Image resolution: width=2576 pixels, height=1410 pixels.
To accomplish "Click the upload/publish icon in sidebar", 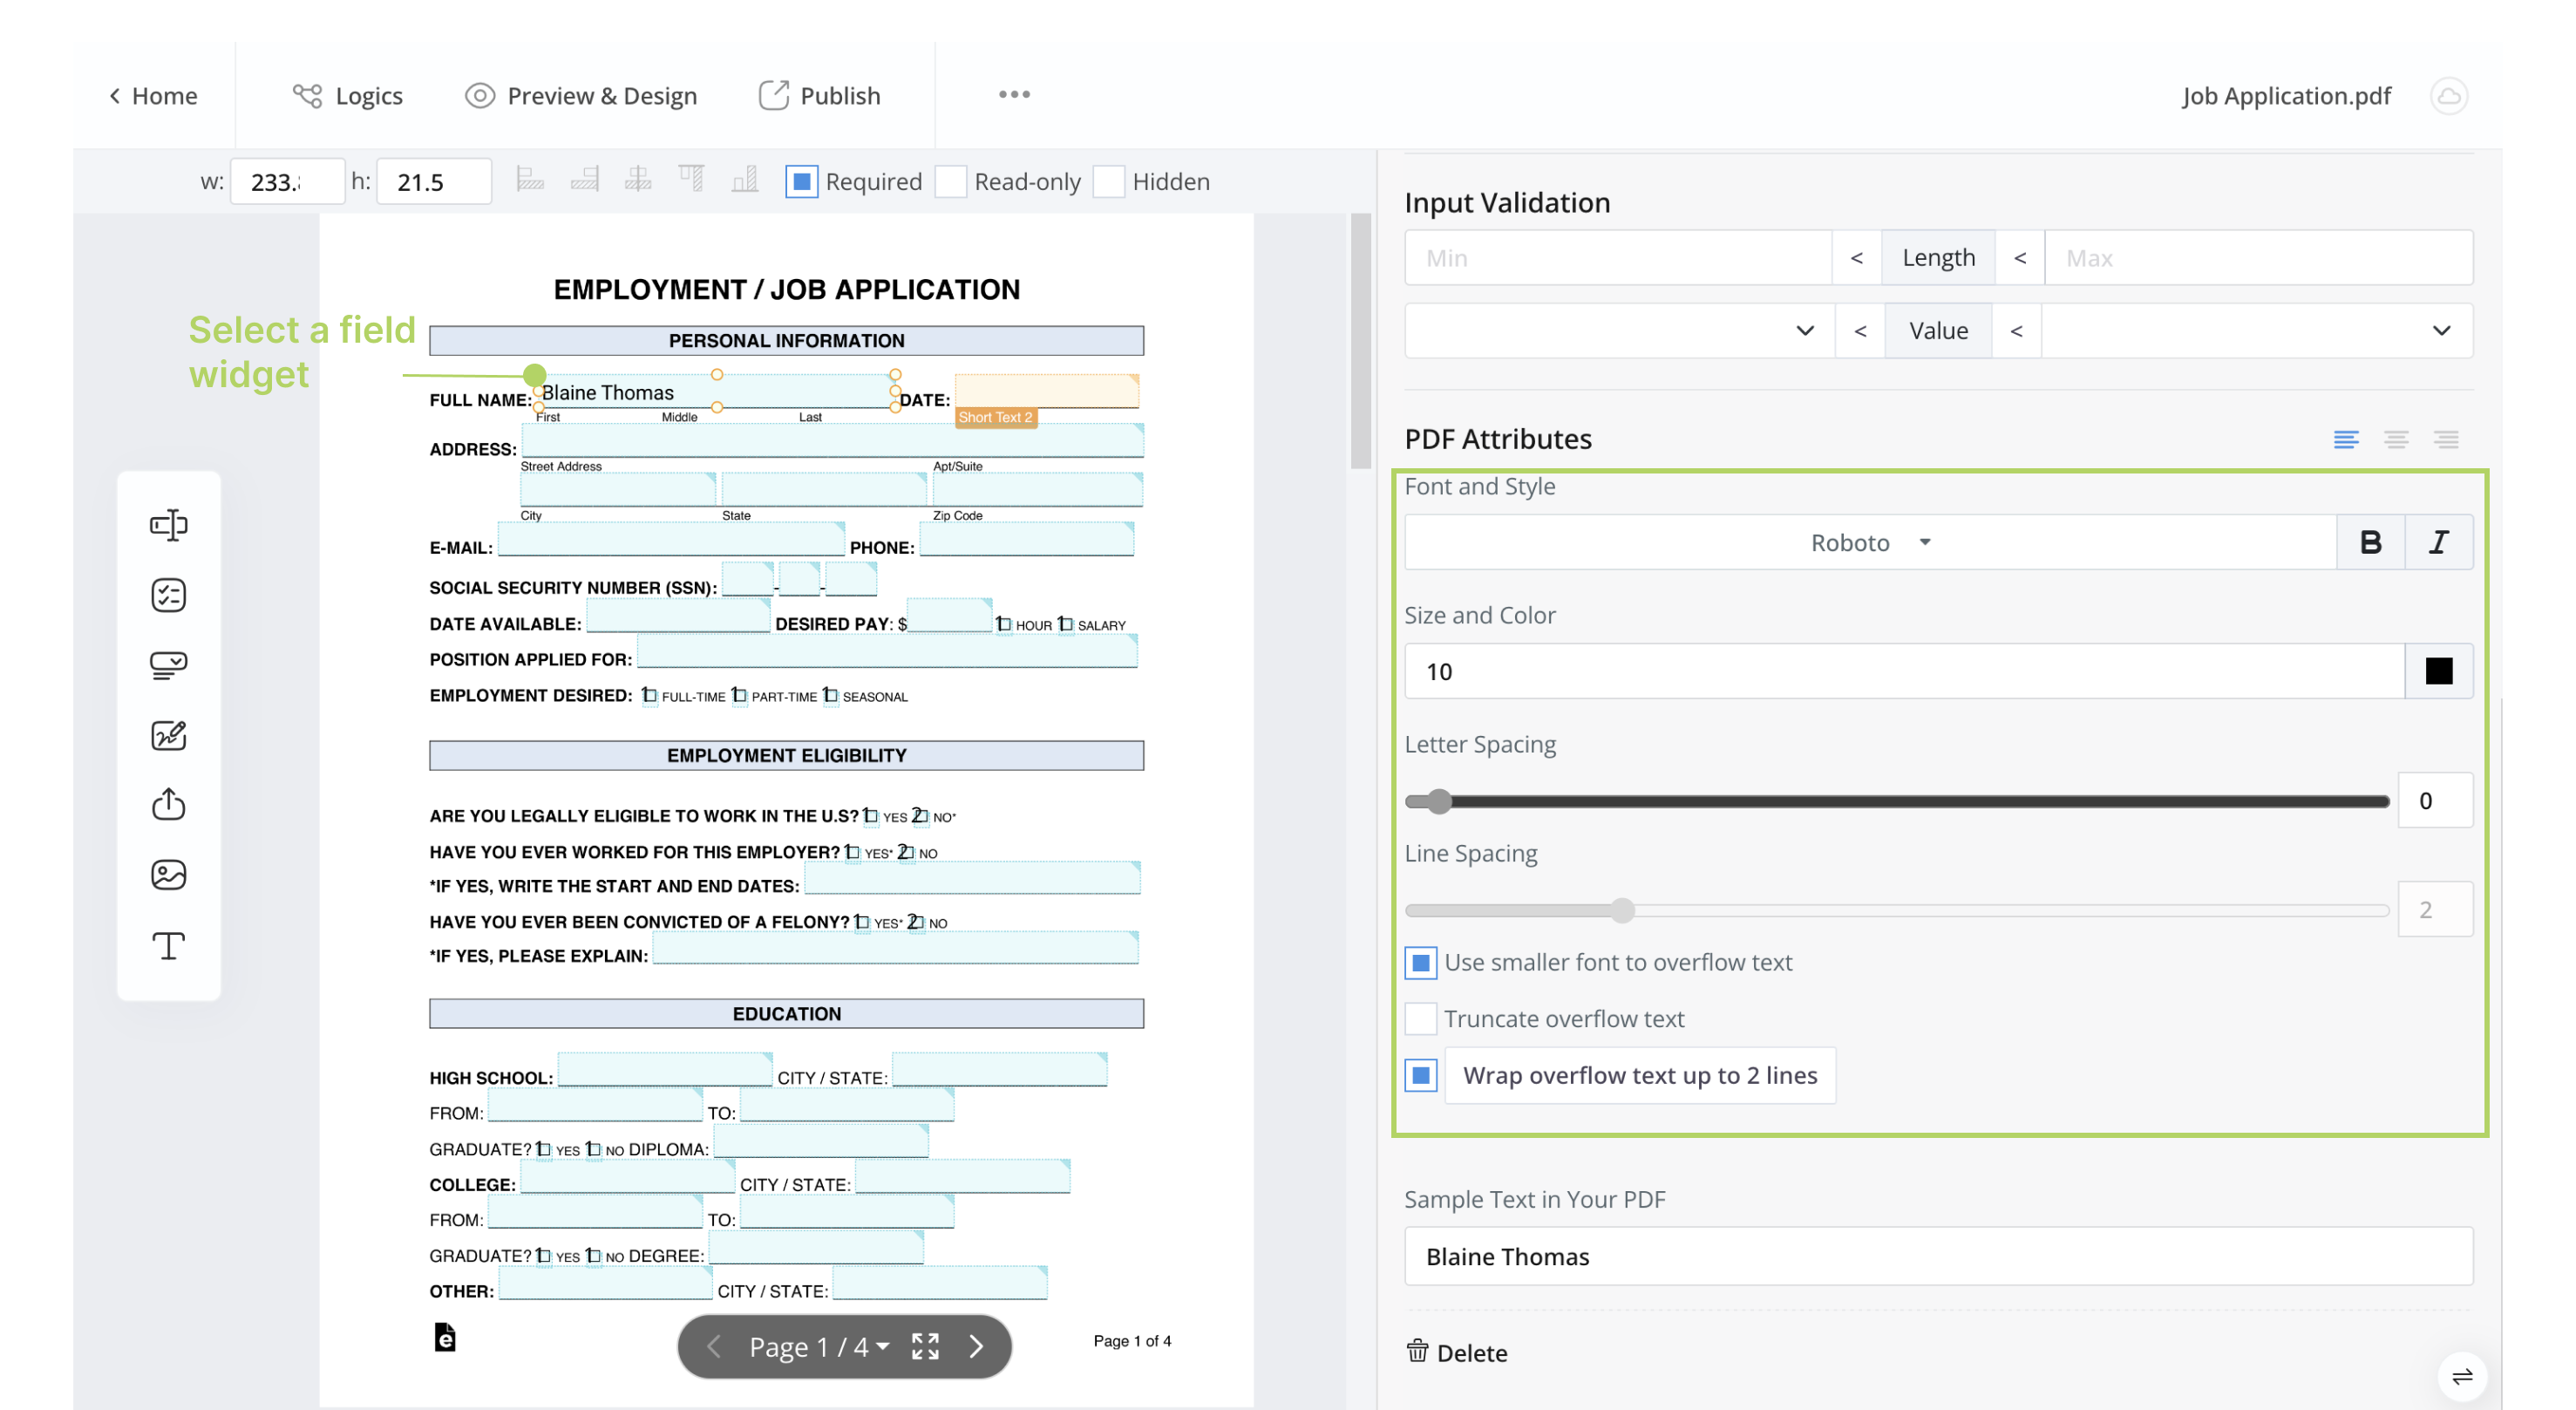I will (x=168, y=804).
